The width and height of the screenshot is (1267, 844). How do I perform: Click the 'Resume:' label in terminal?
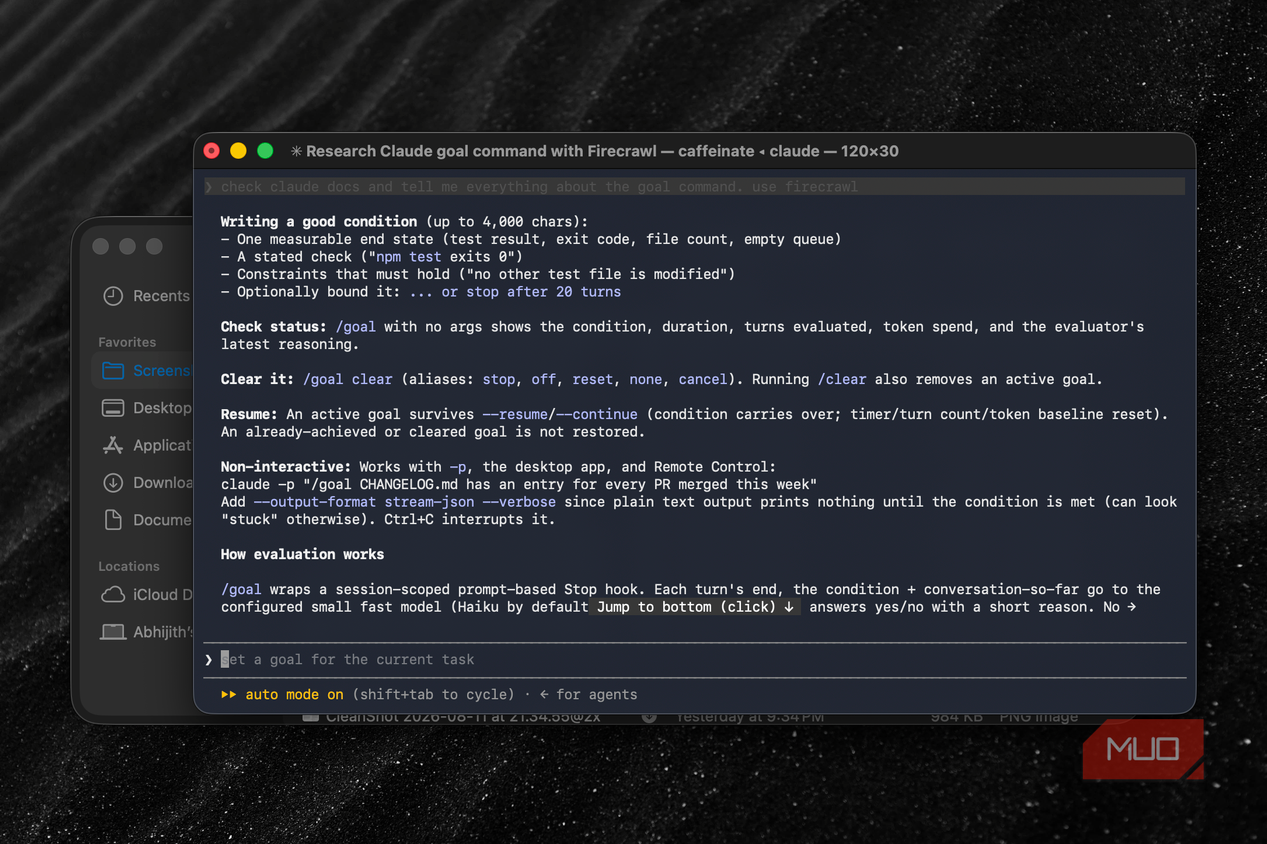pos(249,414)
